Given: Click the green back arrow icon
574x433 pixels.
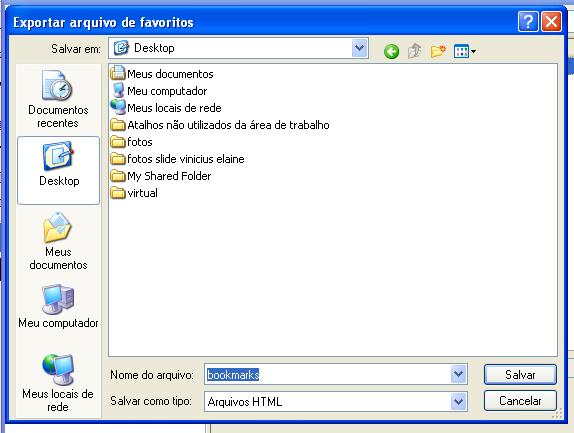Looking at the screenshot, I should tap(391, 51).
